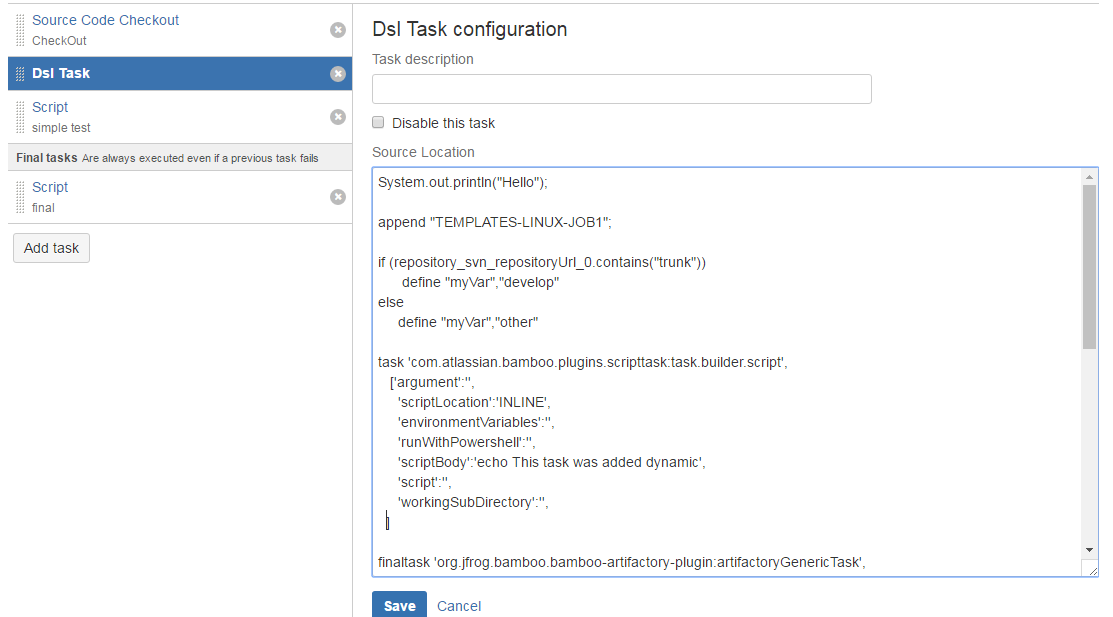Select the simple test Script task

coord(49,107)
